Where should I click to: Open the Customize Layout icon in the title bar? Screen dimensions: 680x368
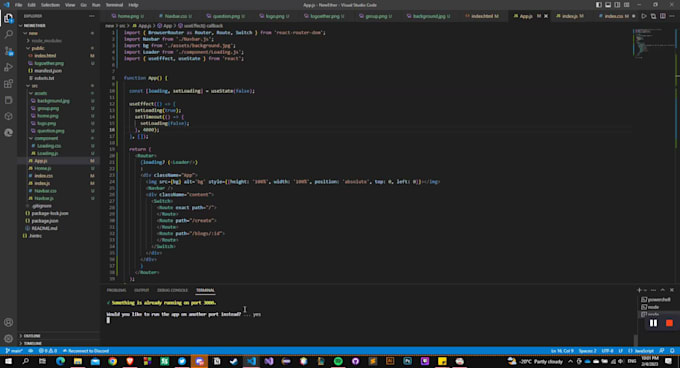click(627, 5)
